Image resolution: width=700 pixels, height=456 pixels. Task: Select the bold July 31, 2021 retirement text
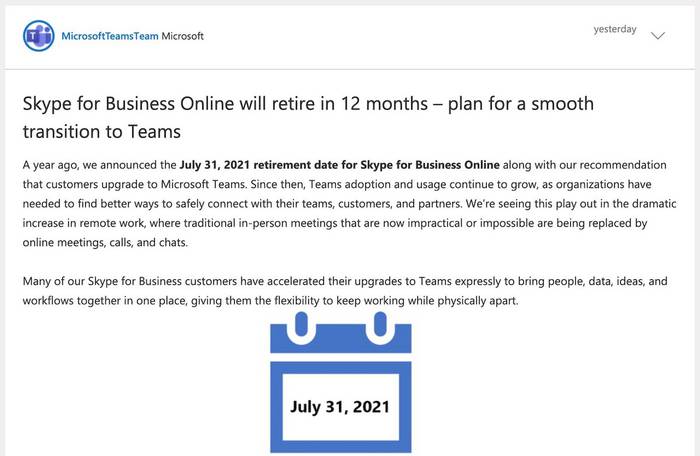339,165
